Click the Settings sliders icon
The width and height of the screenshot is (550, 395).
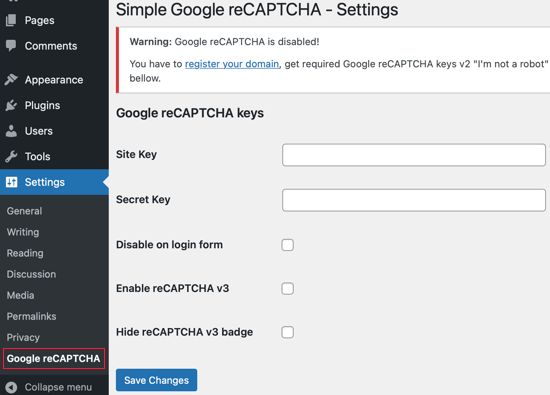11,182
